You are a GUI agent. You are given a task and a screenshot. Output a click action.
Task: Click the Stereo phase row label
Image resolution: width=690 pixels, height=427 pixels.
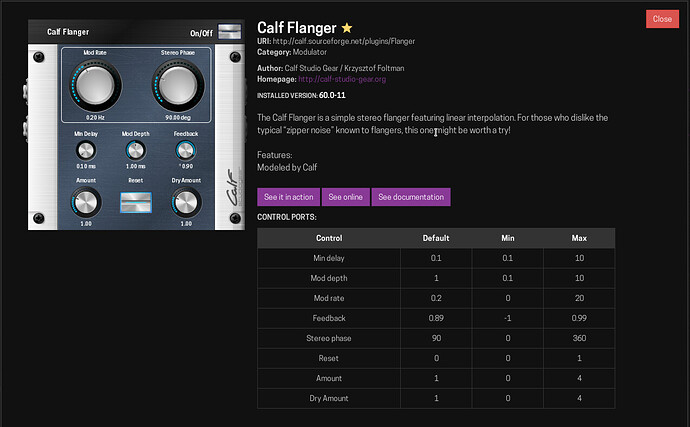pos(329,338)
